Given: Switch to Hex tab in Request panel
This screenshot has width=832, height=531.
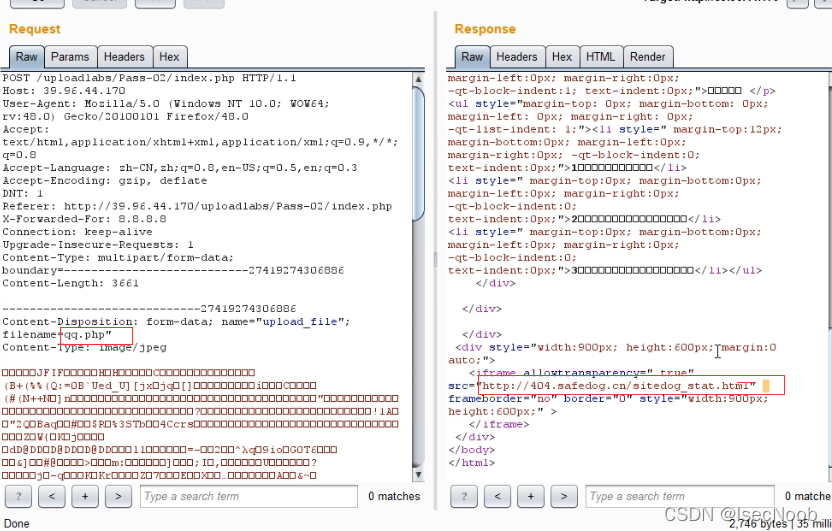Looking at the screenshot, I should pyautogui.click(x=169, y=57).
